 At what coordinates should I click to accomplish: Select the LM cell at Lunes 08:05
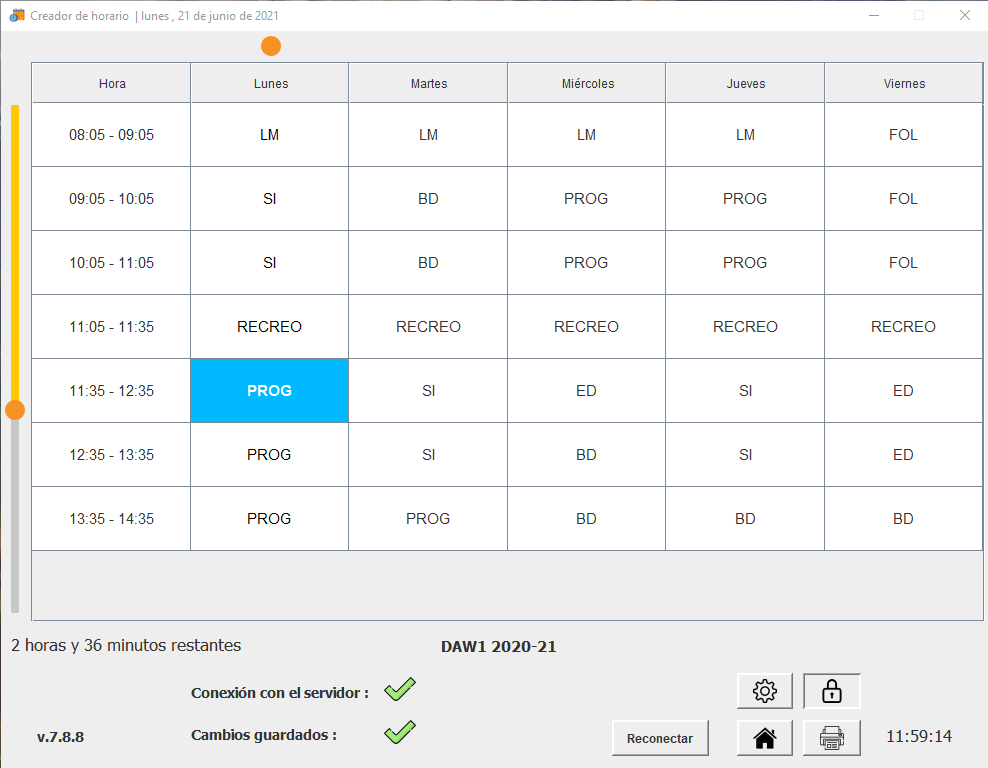268,134
